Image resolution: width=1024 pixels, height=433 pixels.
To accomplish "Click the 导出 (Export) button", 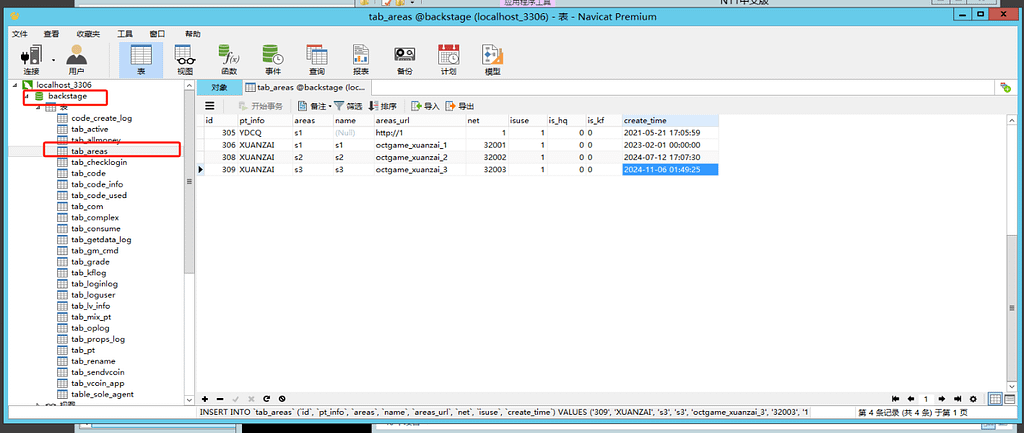I will click(460, 106).
